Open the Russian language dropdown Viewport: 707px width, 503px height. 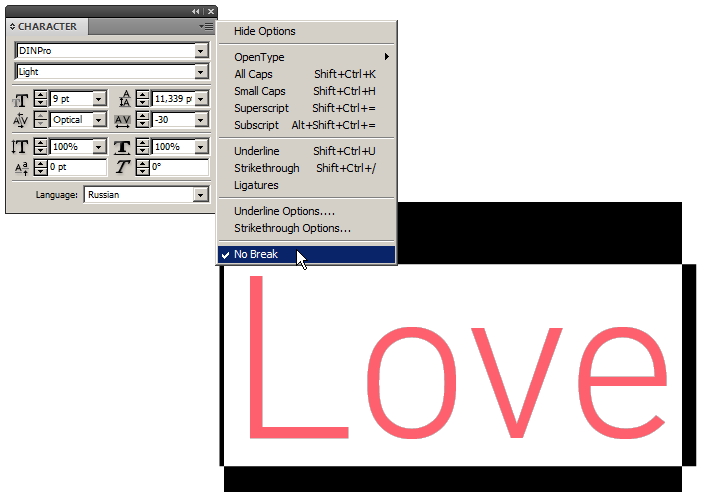201,195
